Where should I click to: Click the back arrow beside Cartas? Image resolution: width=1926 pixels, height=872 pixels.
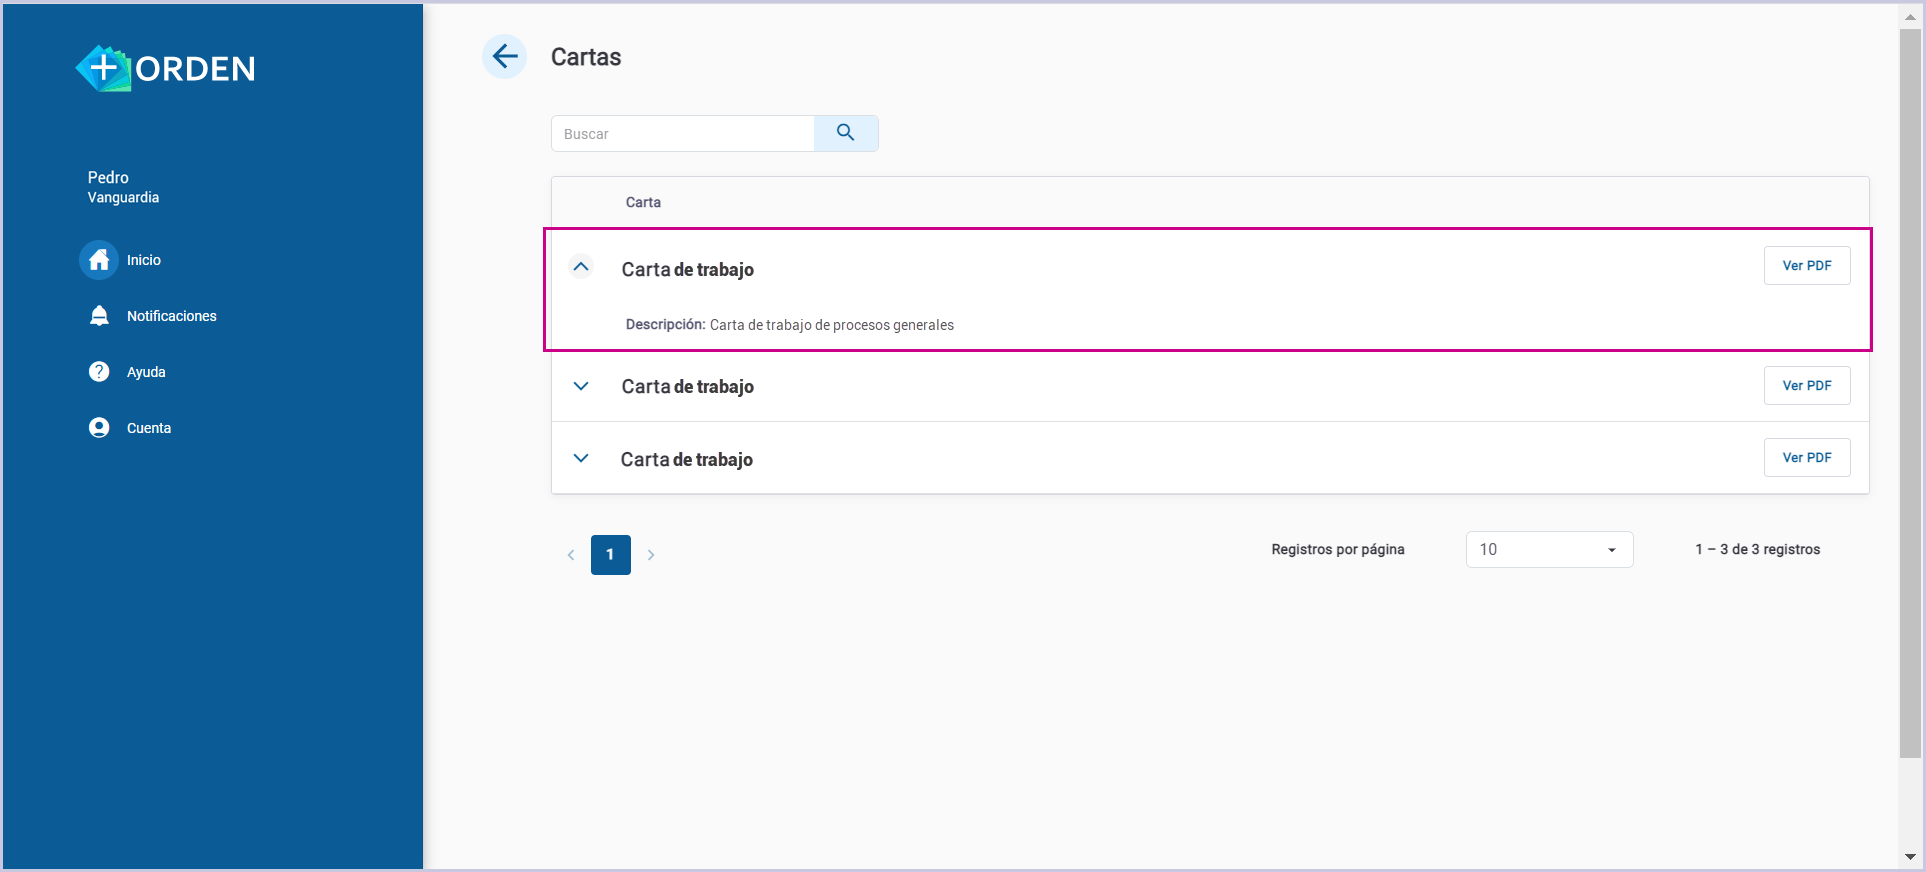(505, 56)
